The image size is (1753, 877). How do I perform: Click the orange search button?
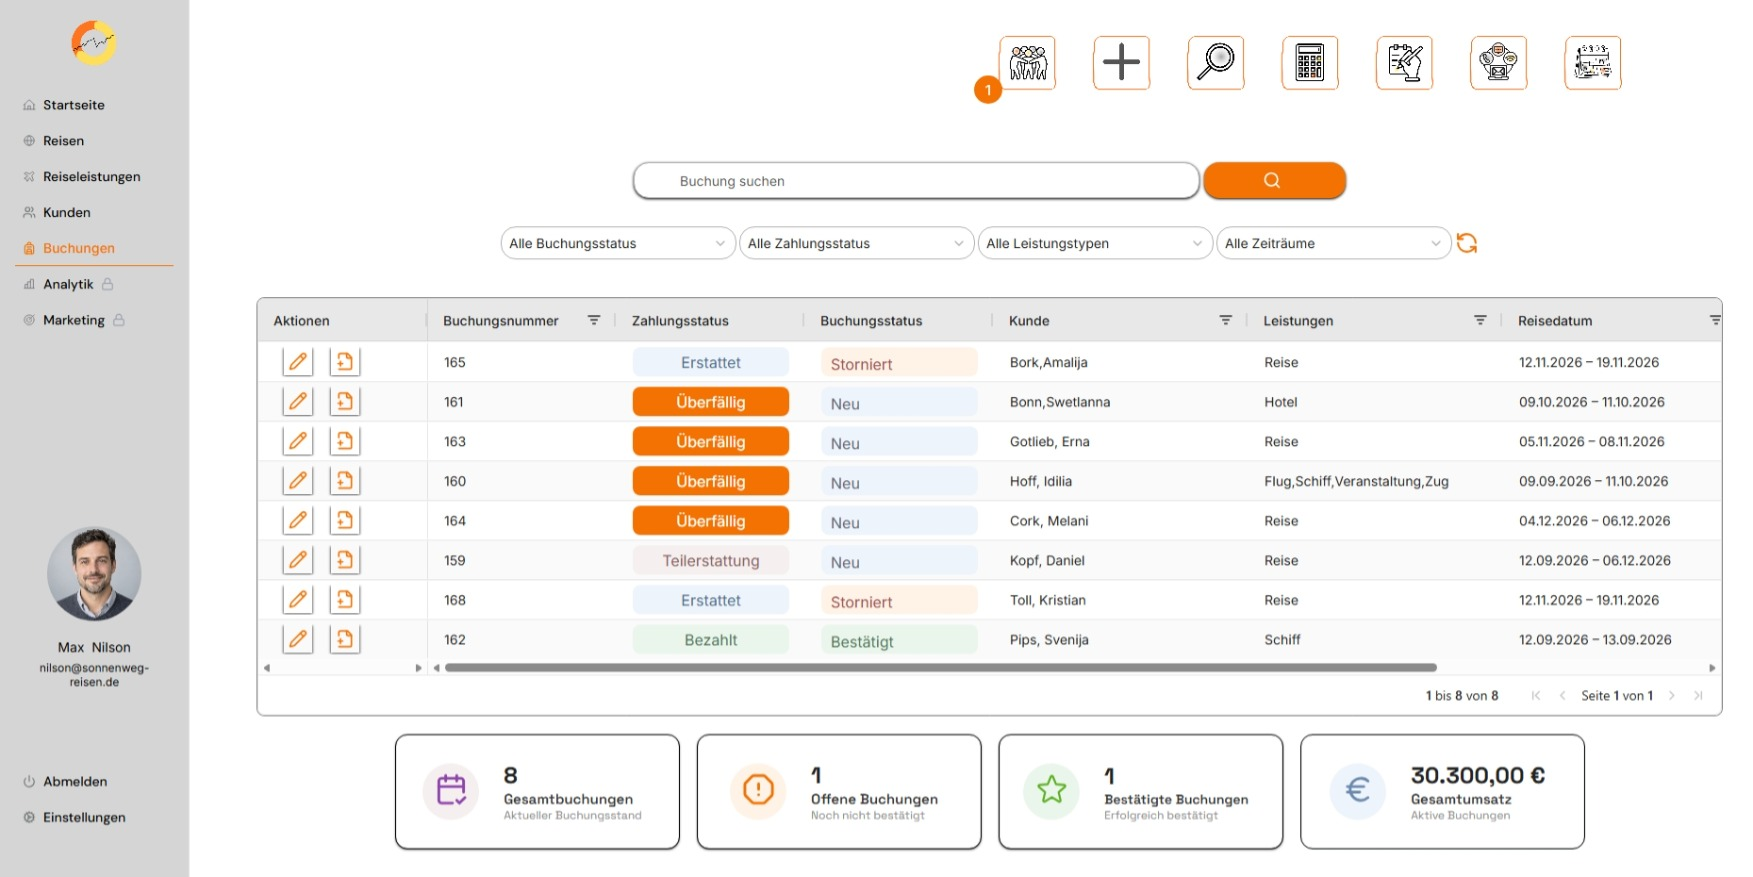coord(1274,181)
